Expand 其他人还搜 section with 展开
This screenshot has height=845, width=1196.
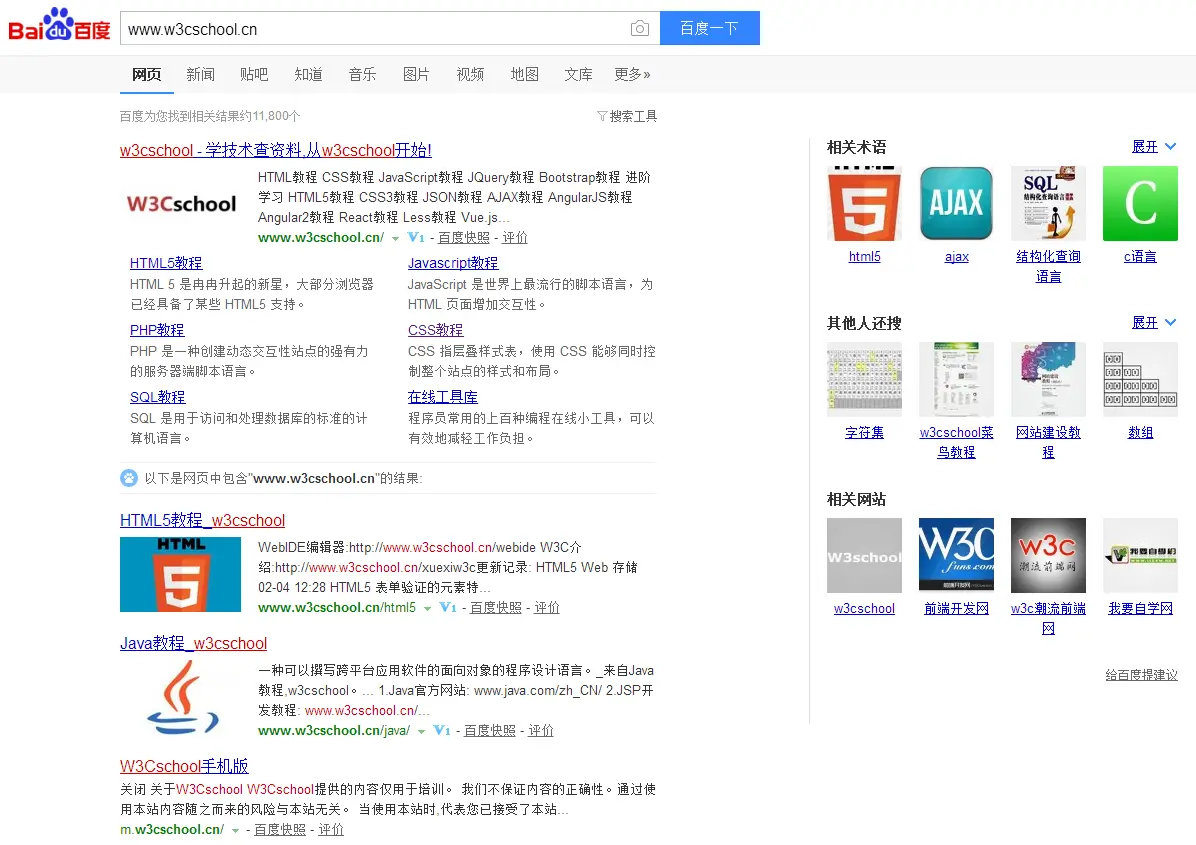coord(1153,323)
